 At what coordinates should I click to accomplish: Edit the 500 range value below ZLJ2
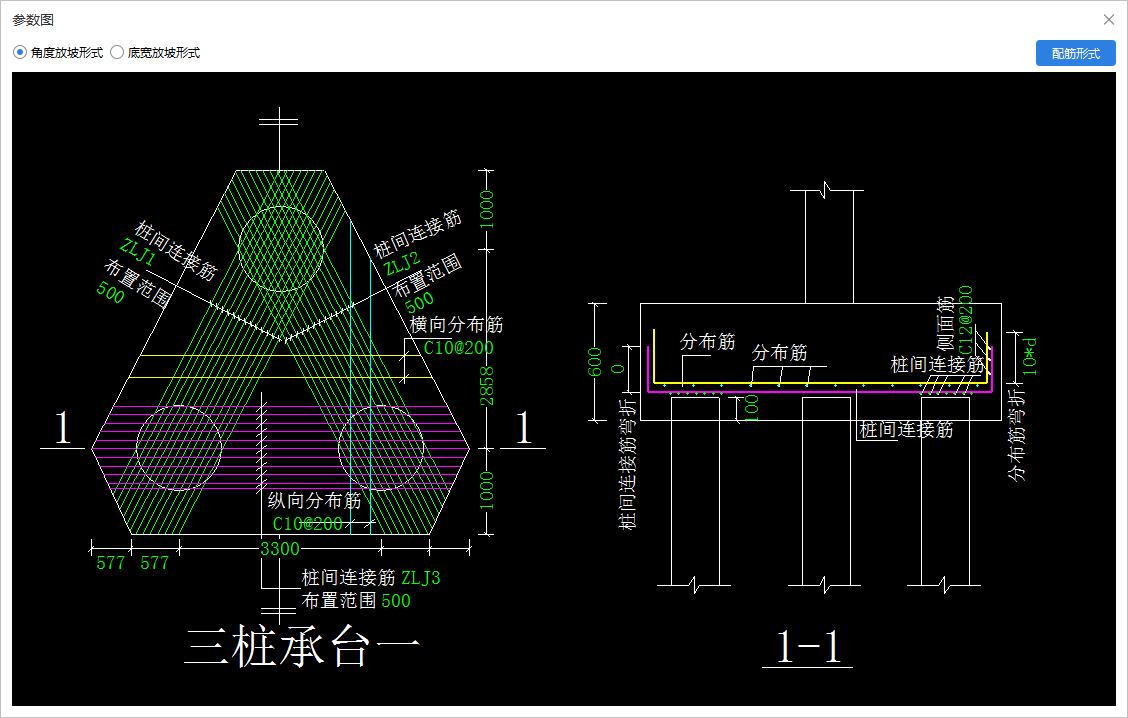419,301
